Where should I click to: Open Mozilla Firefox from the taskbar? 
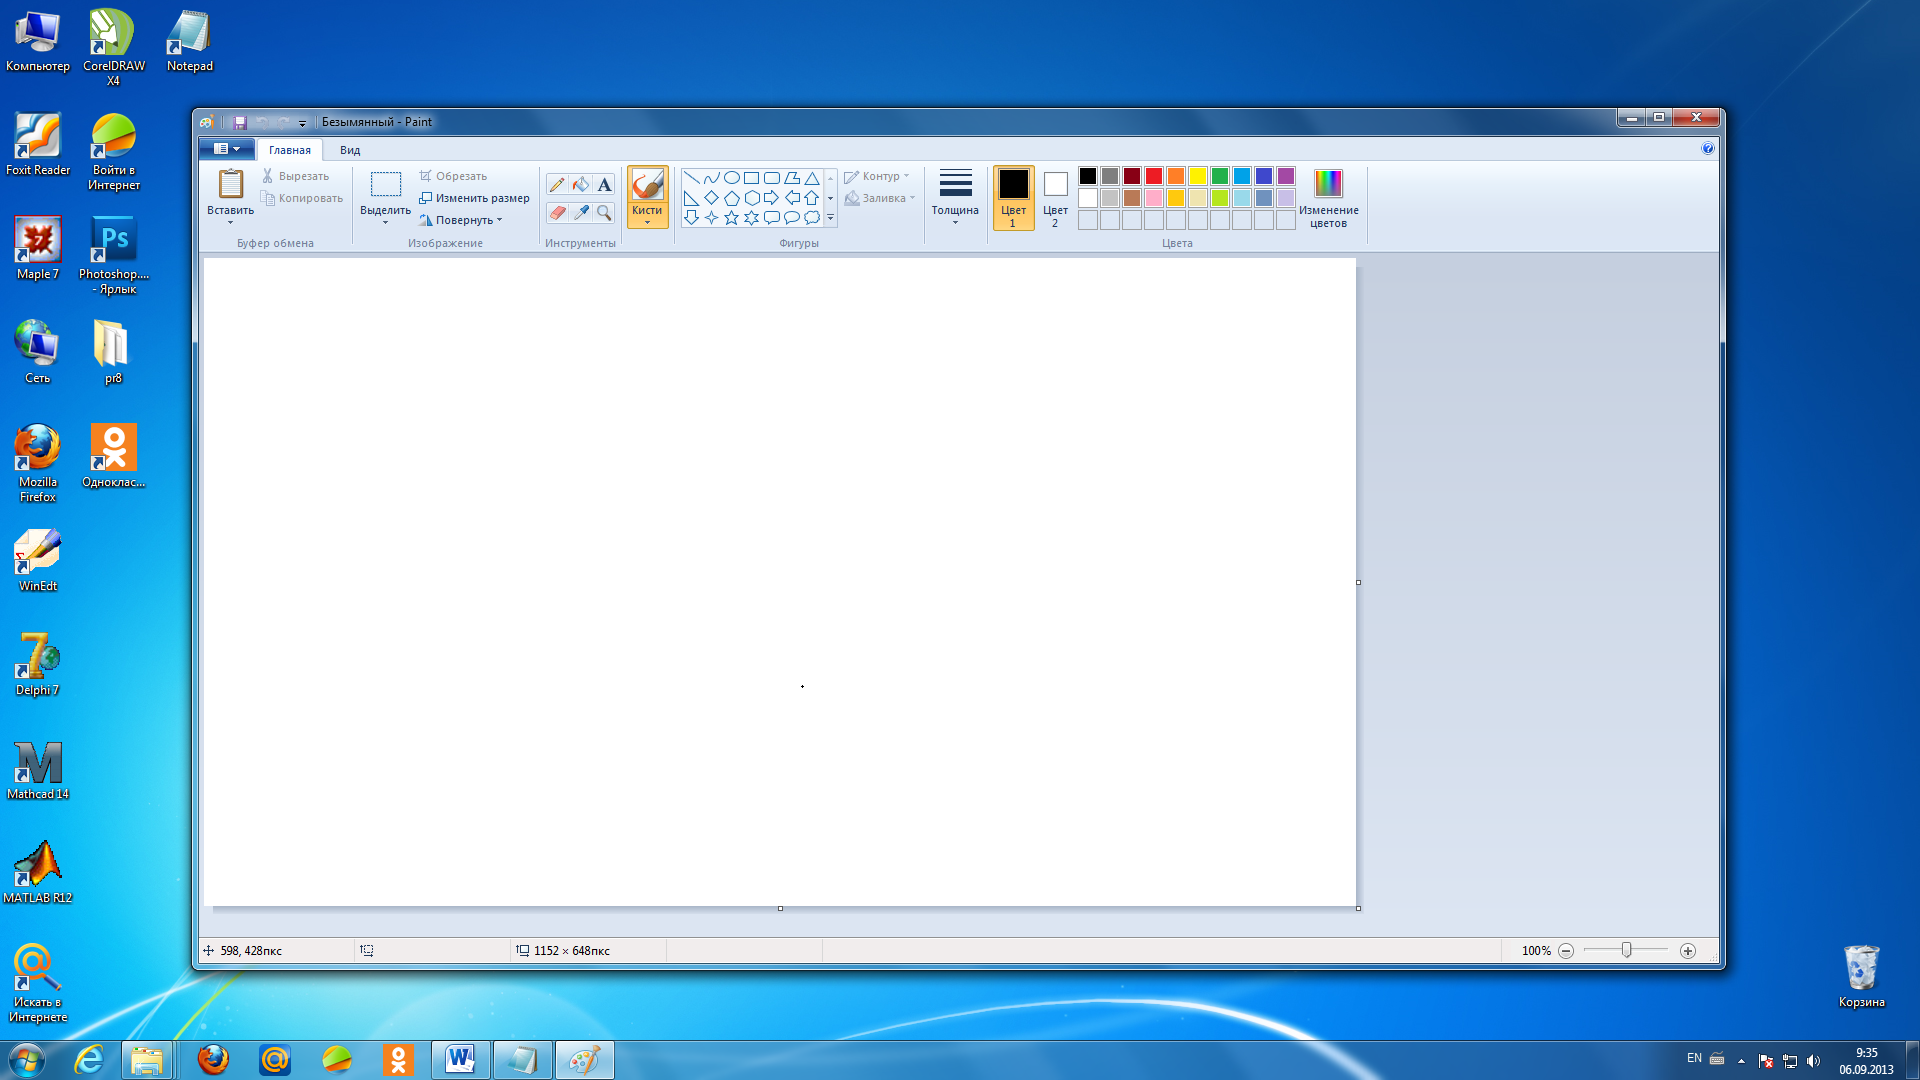pyautogui.click(x=213, y=1060)
